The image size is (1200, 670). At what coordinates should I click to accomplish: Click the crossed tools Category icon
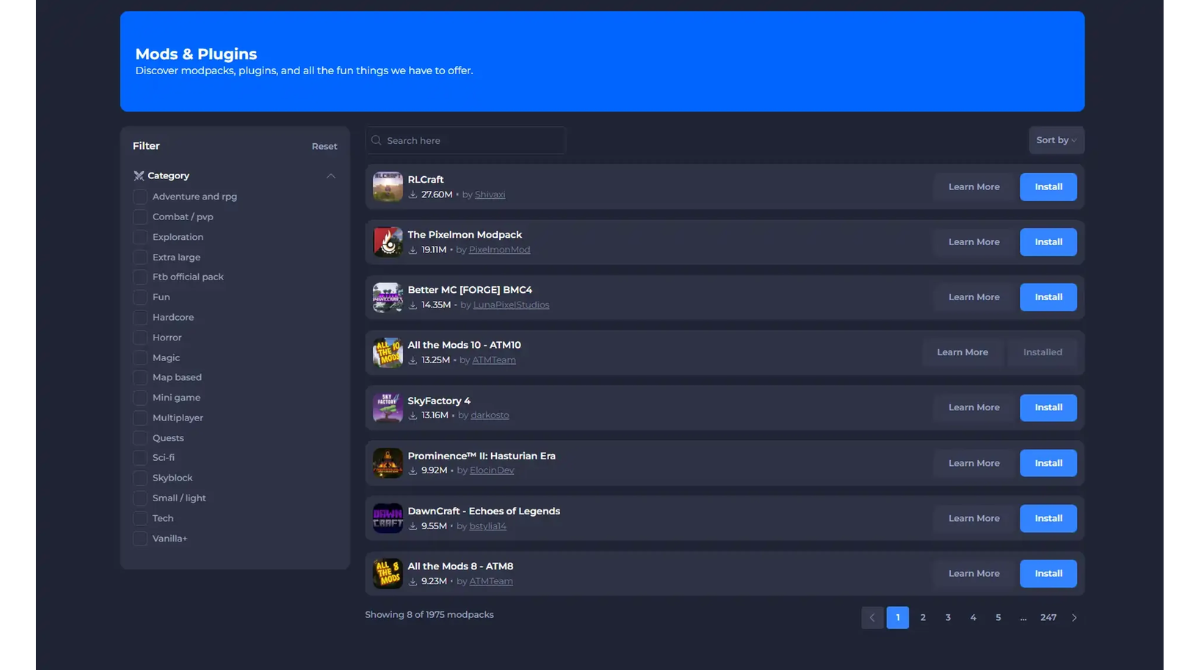139,176
